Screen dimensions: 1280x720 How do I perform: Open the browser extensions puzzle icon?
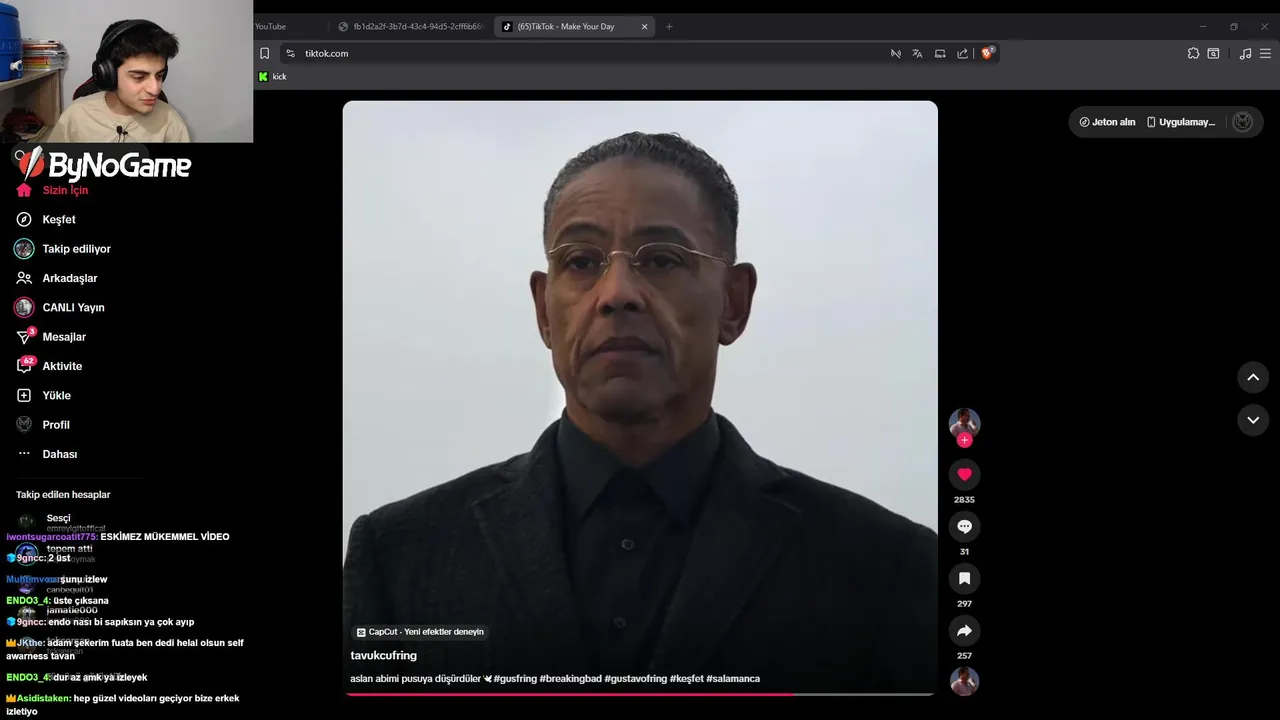click(x=1193, y=53)
